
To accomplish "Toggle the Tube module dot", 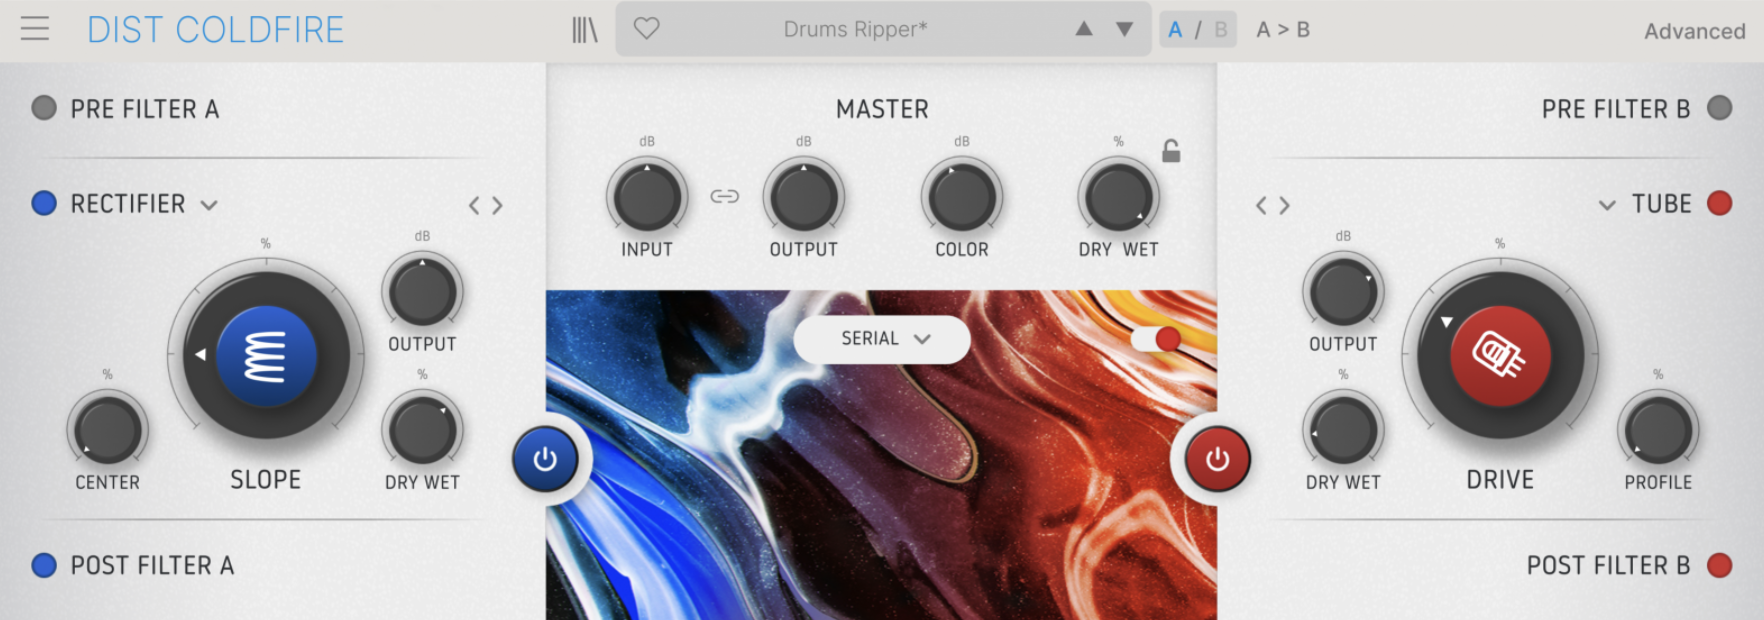I will (x=1719, y=204).
